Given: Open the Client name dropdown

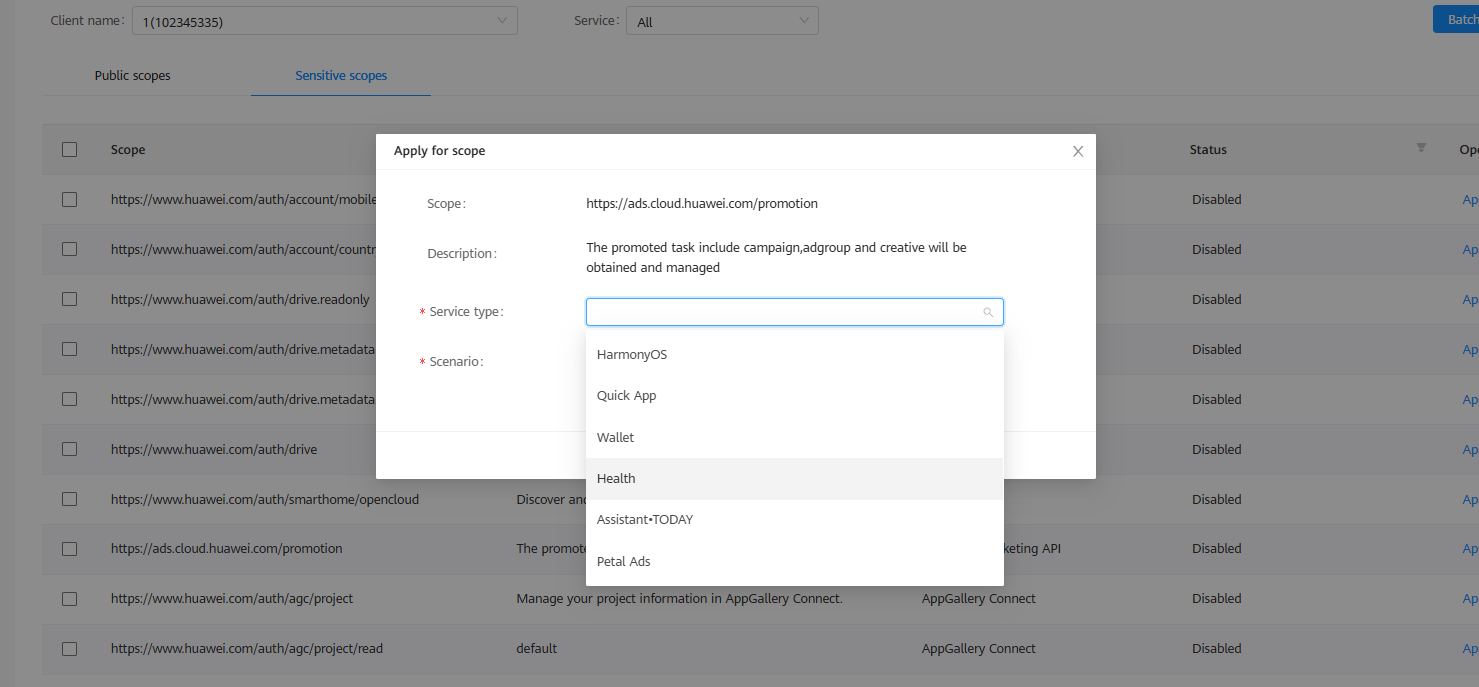Looking at the screenshot, I should click(324, 20).
